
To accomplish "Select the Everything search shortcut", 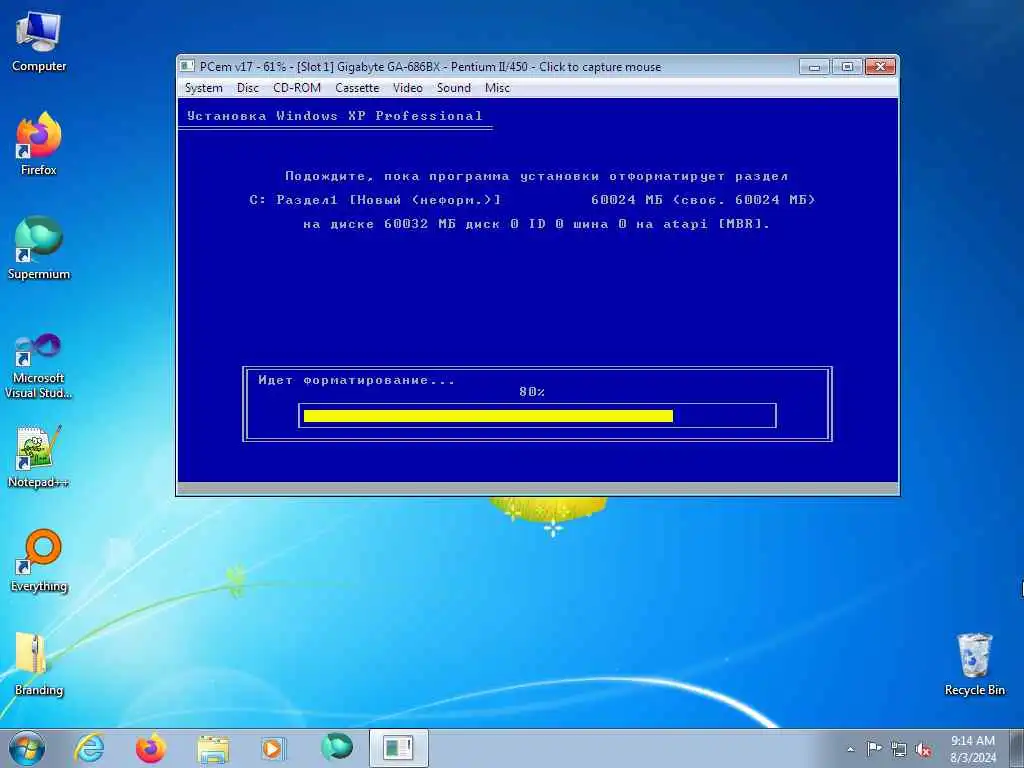I will (x=39, y=560).
